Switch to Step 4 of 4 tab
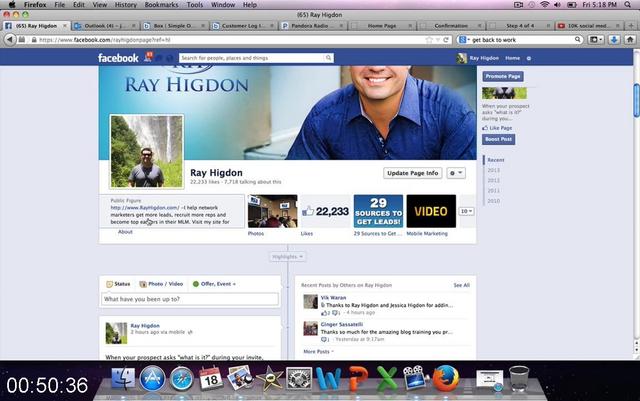Screen dimensions: 640x401 coord(520,26)
